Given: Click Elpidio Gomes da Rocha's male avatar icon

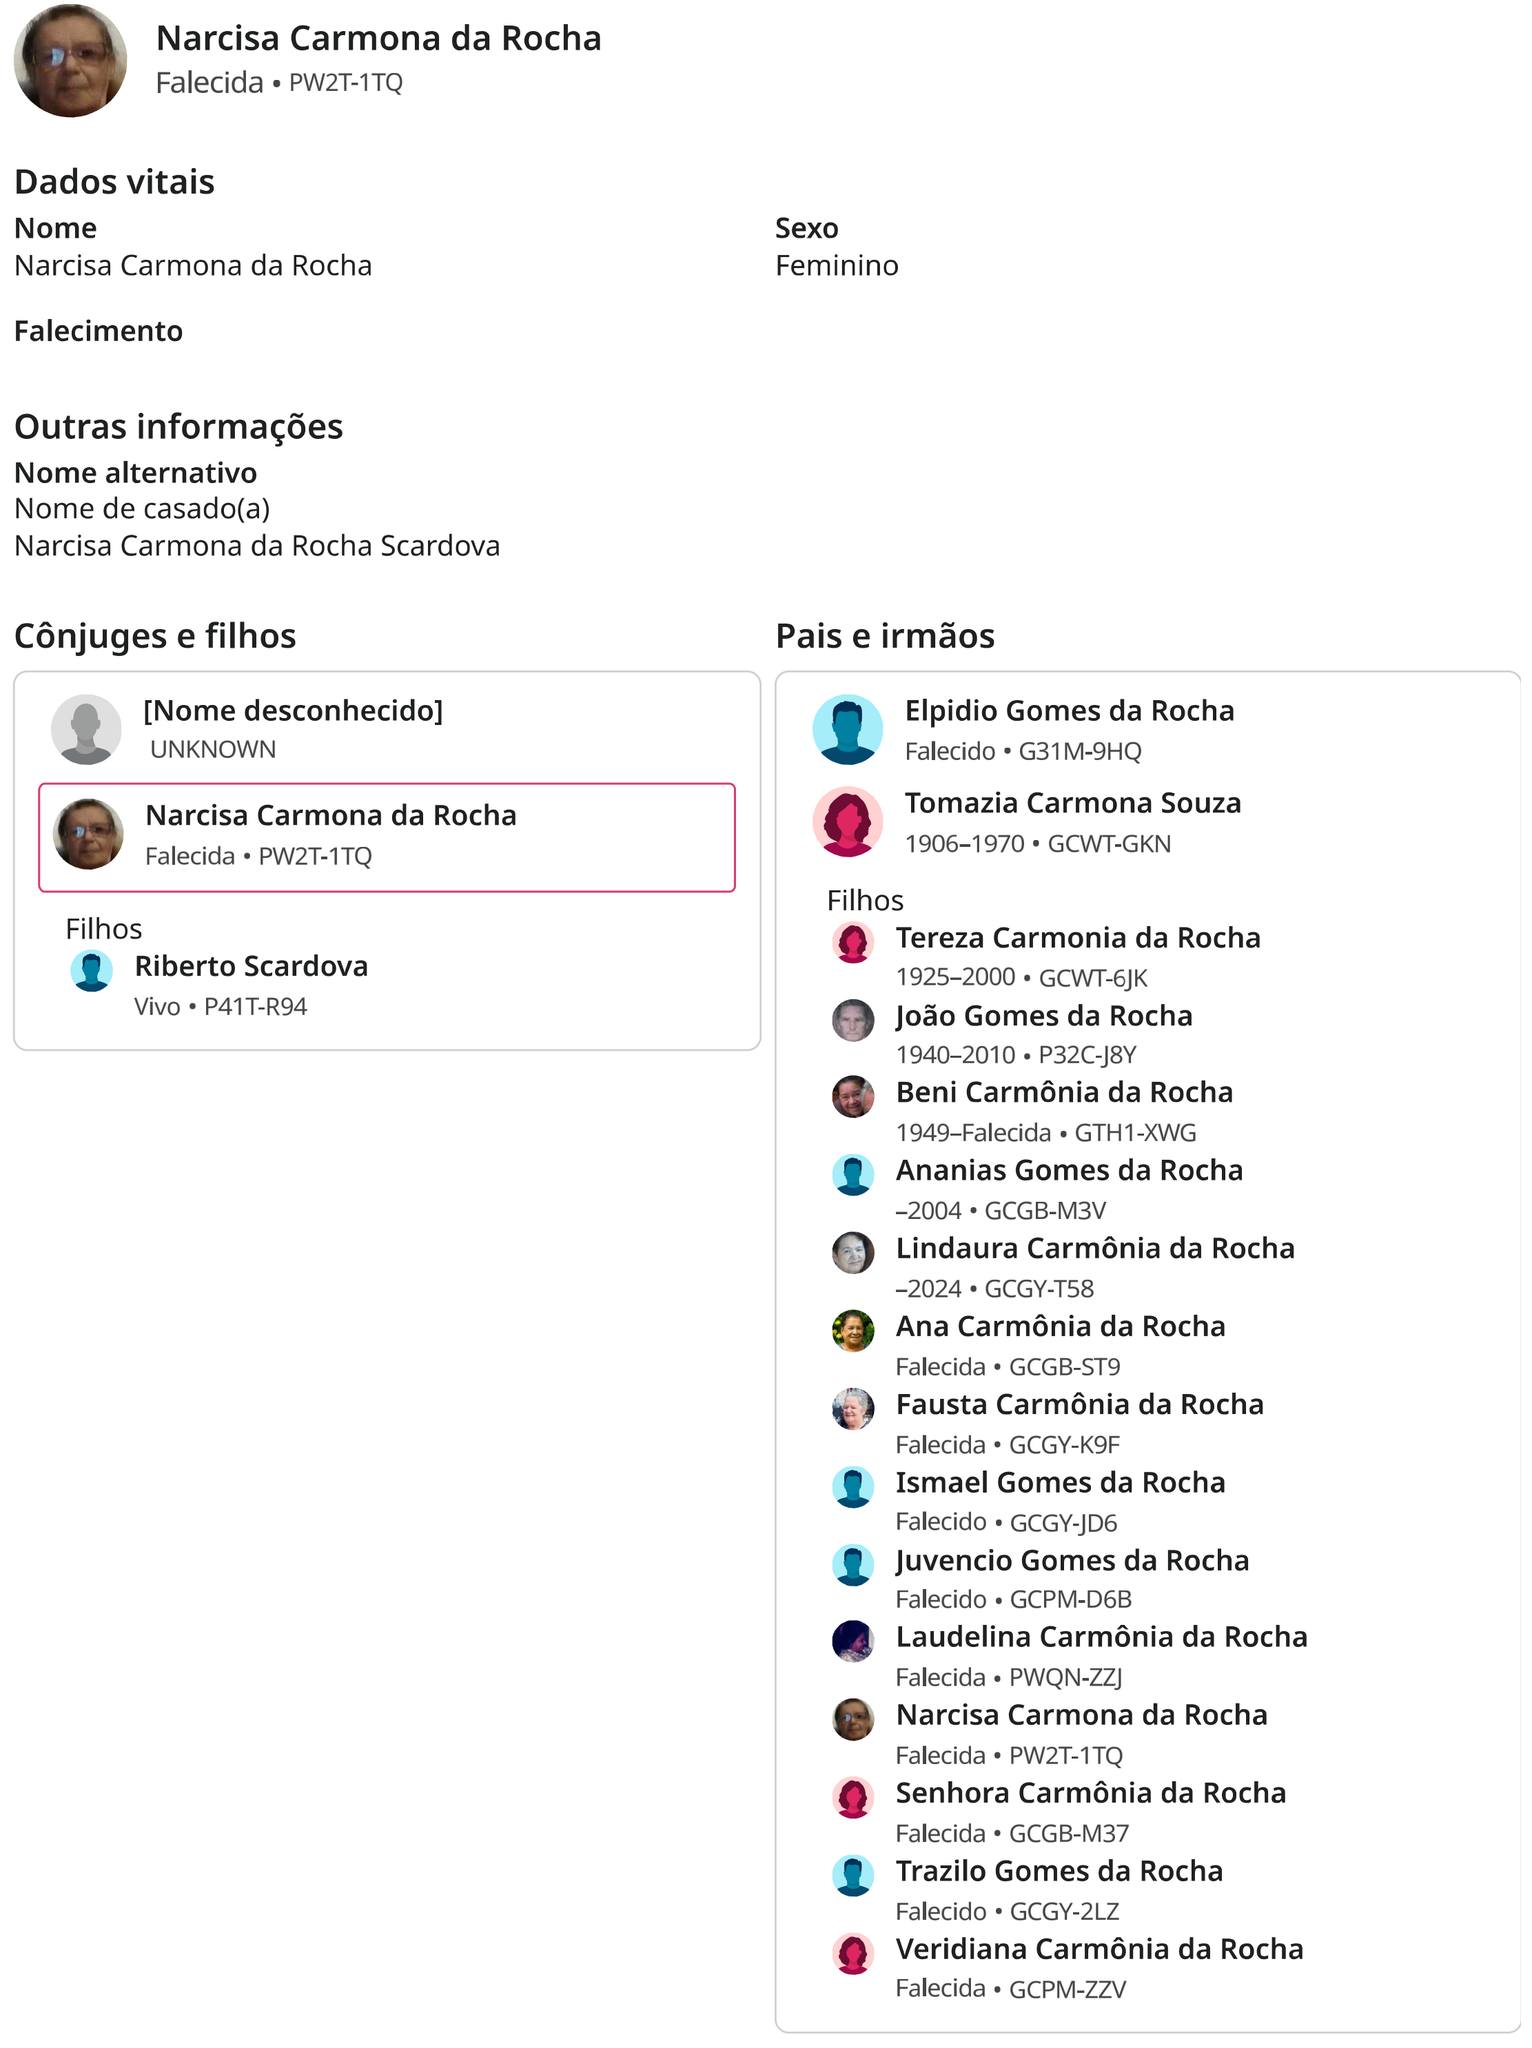Looking at the screenshot, I should pyautogui.click(x=847, y=729).
